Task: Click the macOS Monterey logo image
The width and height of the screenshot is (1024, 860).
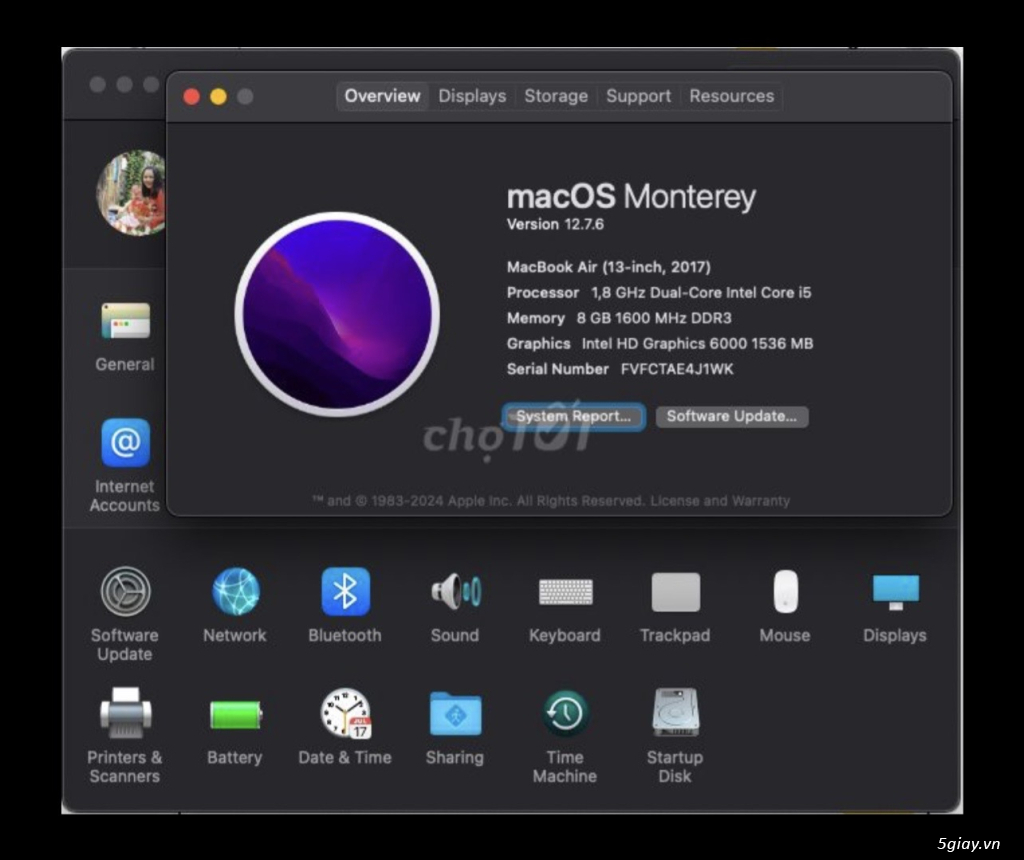Action: [x=337, y=314]
